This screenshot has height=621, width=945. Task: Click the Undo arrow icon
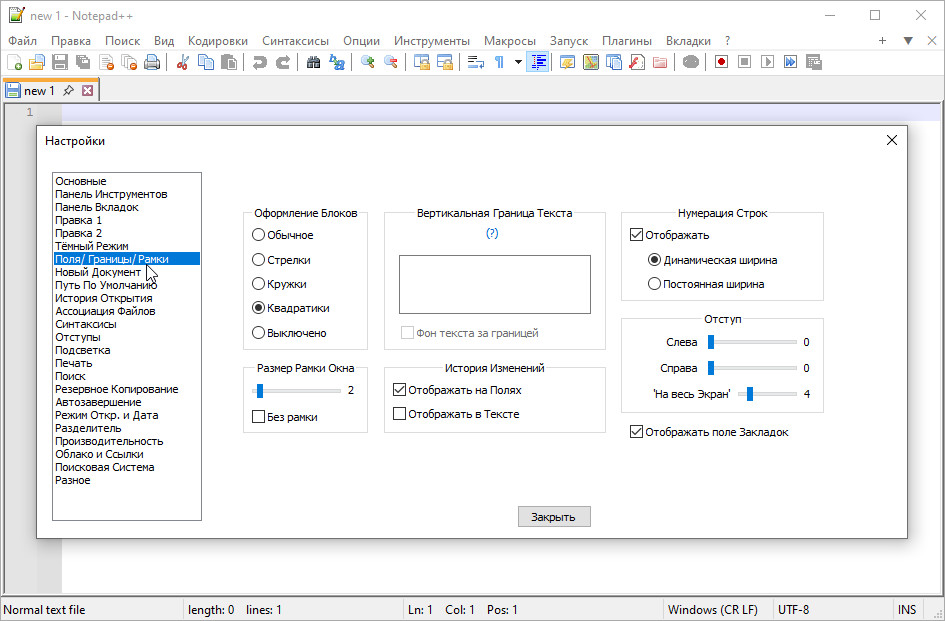tap(260, 62)
